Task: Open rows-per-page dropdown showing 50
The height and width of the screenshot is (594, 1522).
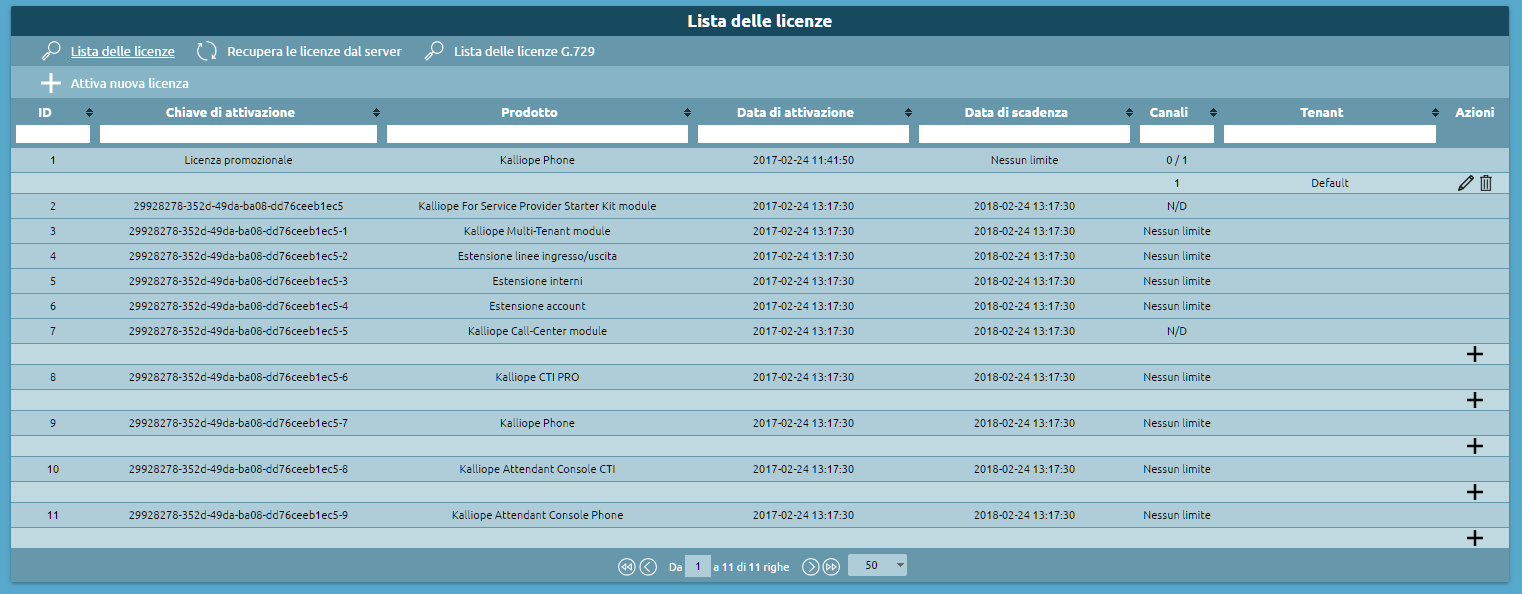Action: click(x=878, y=566)
